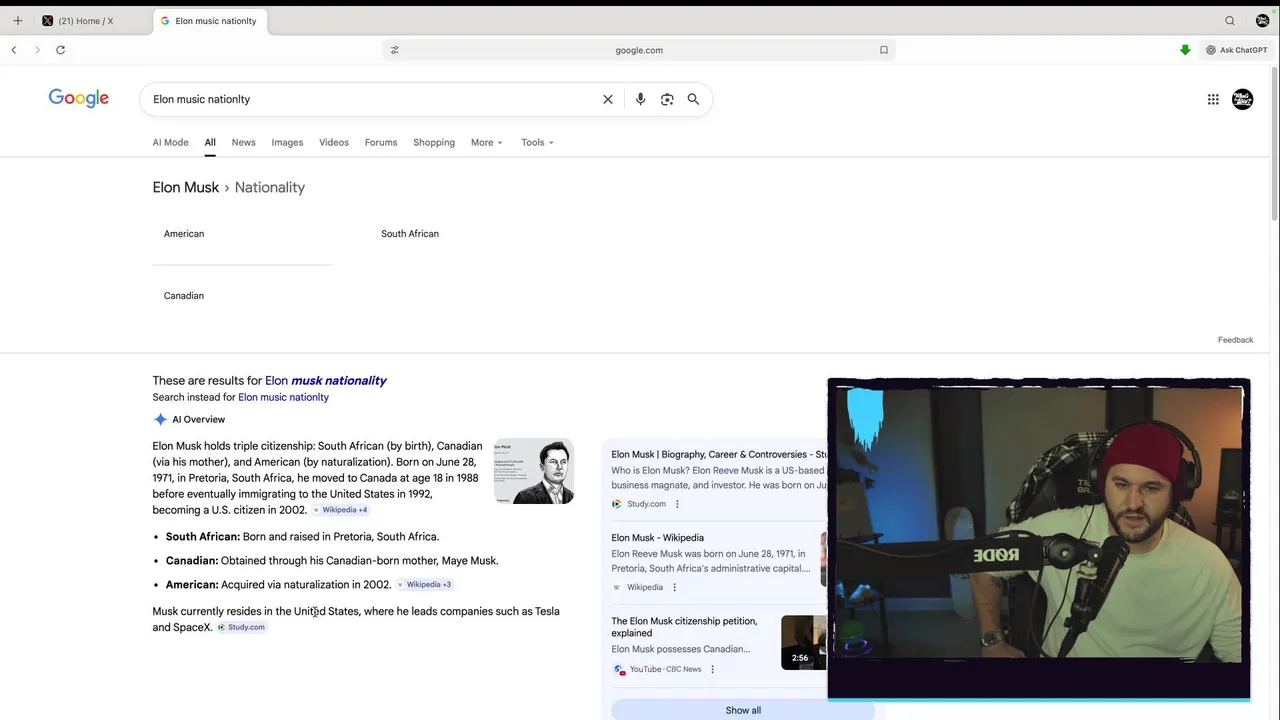The width and height of the screenshot is (1280, 720).
Task: Search instead for Elon music nationlty
Action: (283, 397)
